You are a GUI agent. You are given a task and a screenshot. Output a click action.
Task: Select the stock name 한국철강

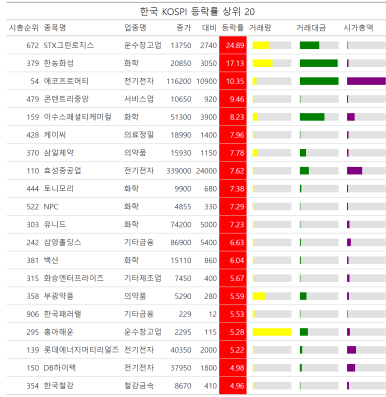58,386
